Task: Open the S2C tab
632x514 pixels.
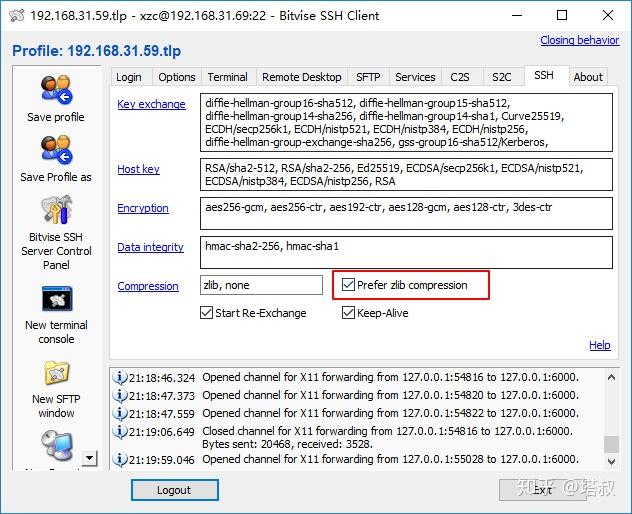Action: (x=501, y=77)
